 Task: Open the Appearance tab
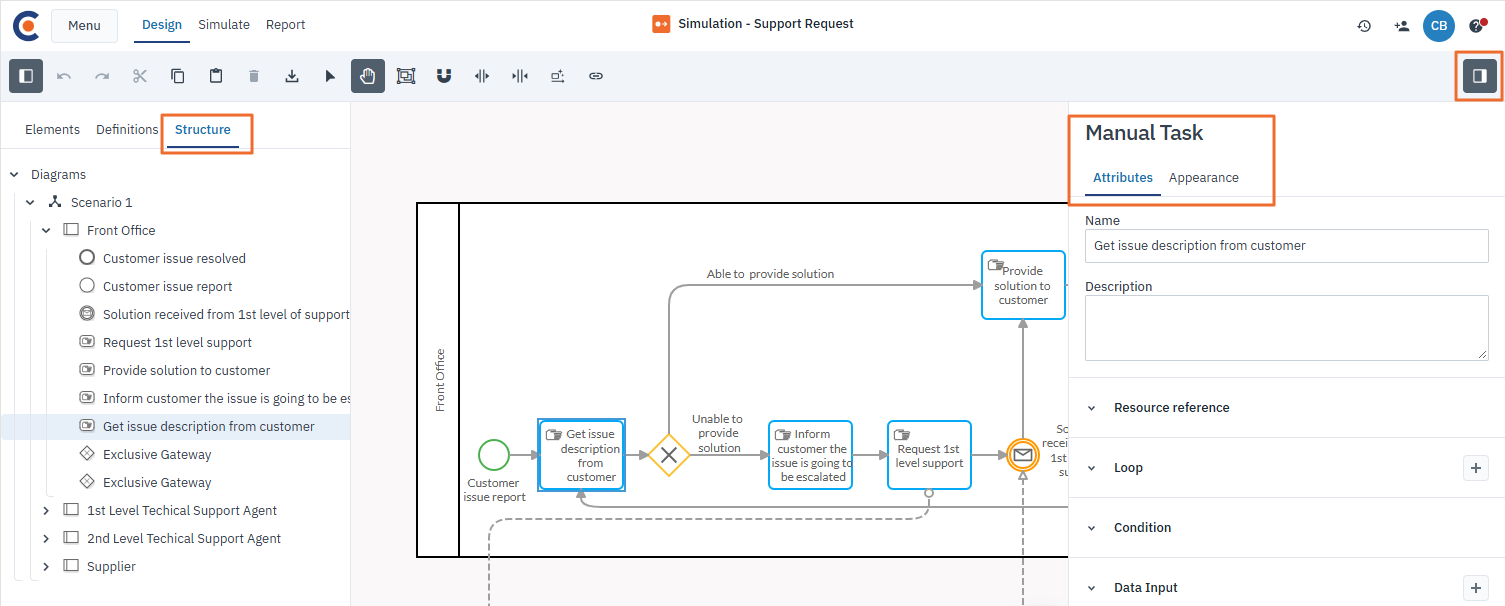coord(1204,178)
